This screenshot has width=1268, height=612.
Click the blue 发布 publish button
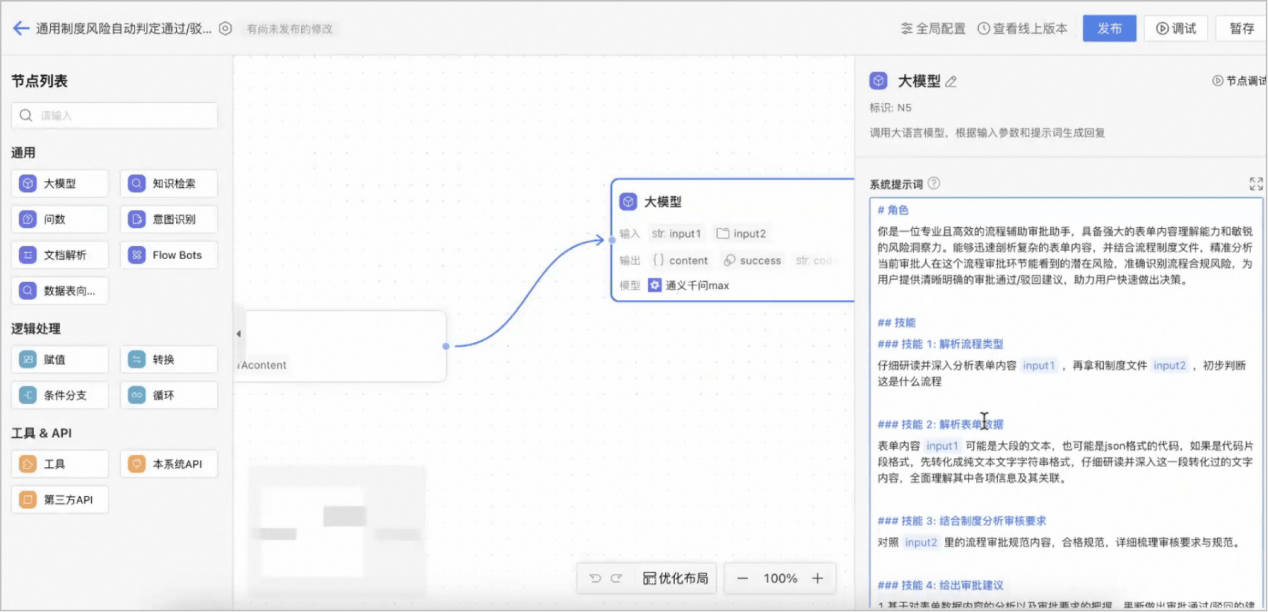(1109, 28)
